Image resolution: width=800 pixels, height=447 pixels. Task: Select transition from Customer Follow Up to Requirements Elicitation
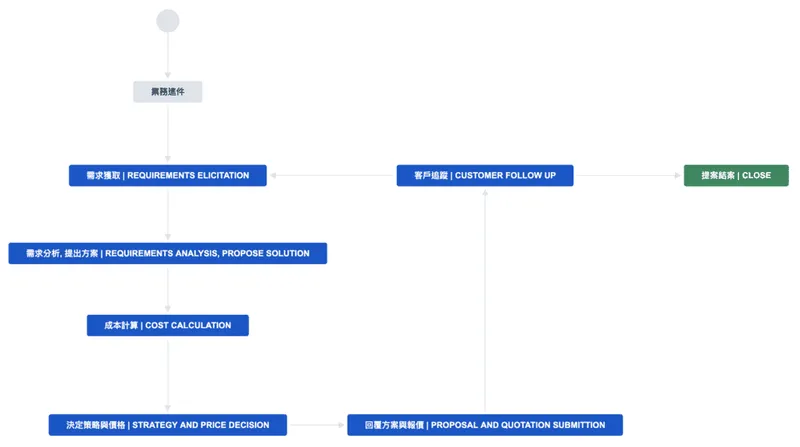(x=332, y=175)
